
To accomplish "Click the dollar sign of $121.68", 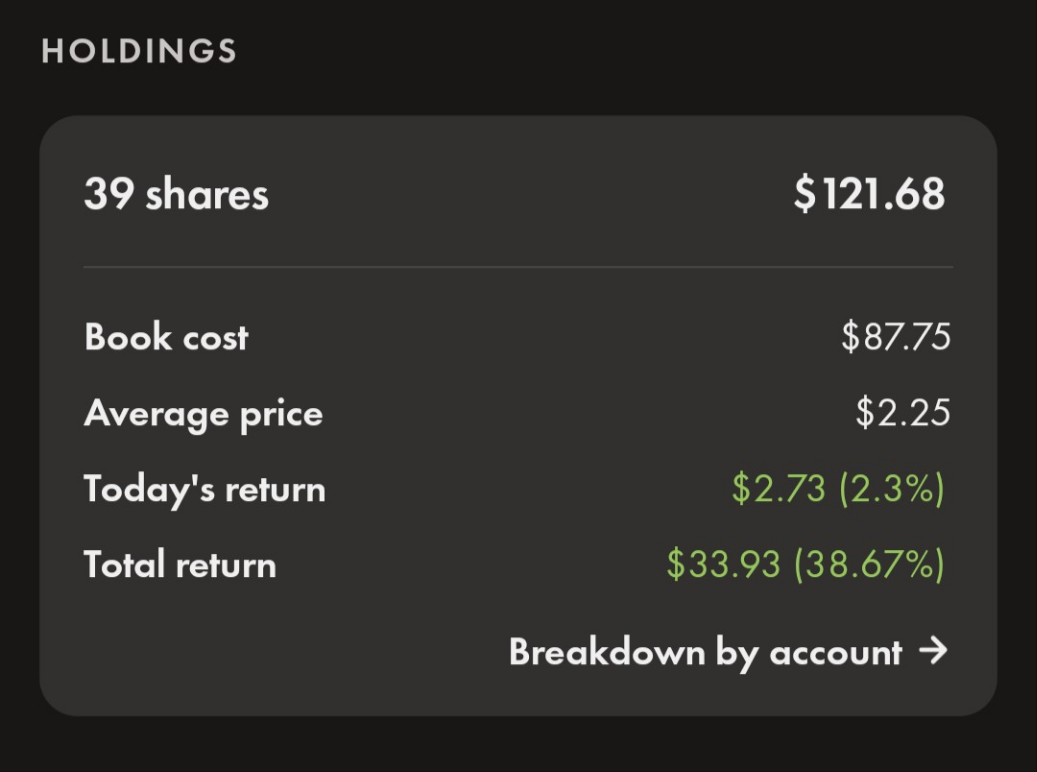I will (804, 194).
